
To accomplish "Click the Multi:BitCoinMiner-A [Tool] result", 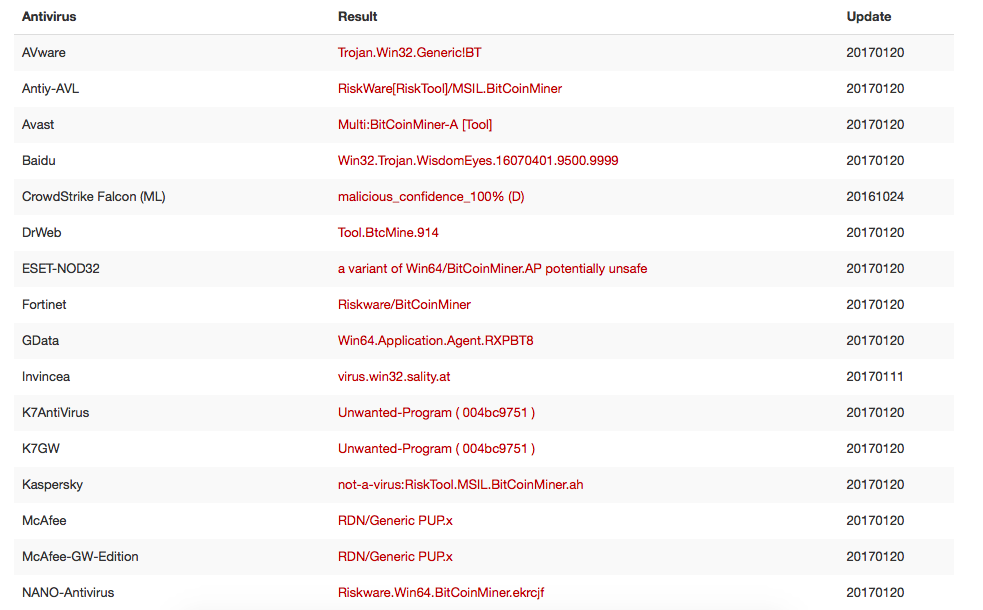I will pyautogui.click(x=415, y=125).
